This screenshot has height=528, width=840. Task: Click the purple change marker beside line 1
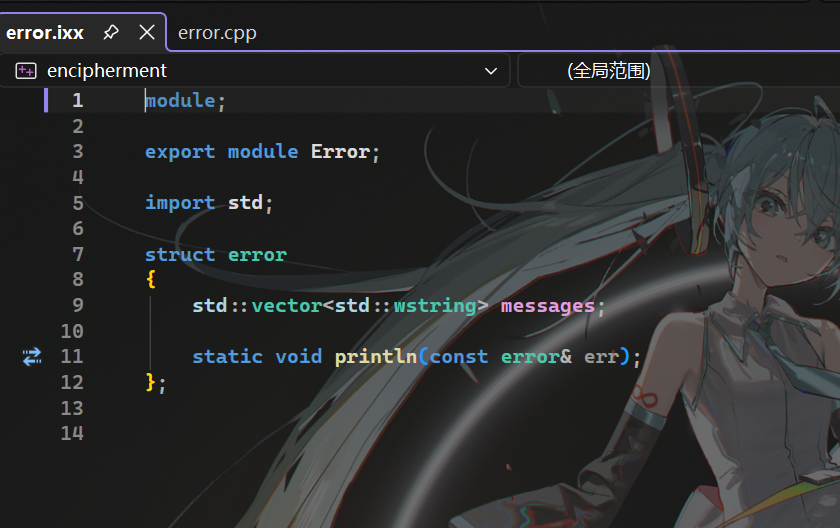[46, 100]
